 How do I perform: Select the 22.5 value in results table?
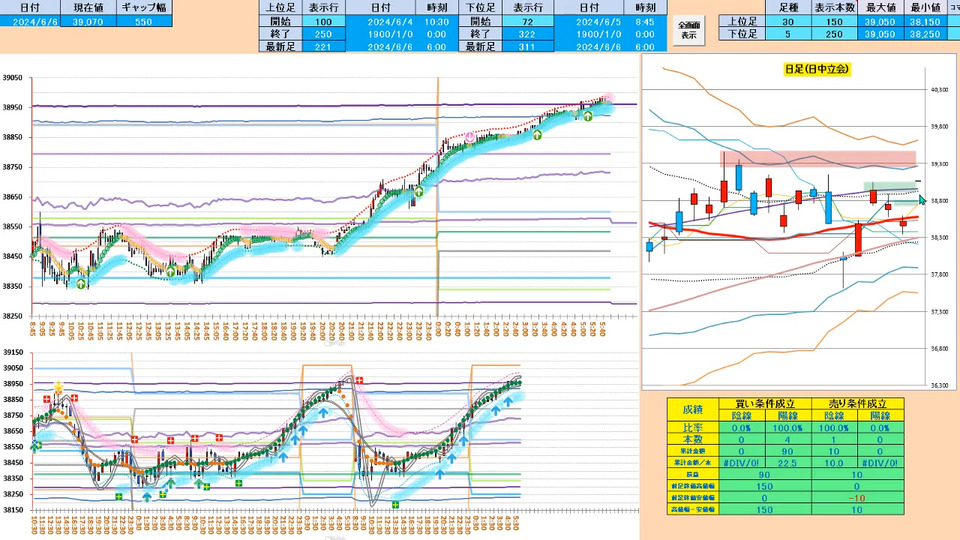787,463
